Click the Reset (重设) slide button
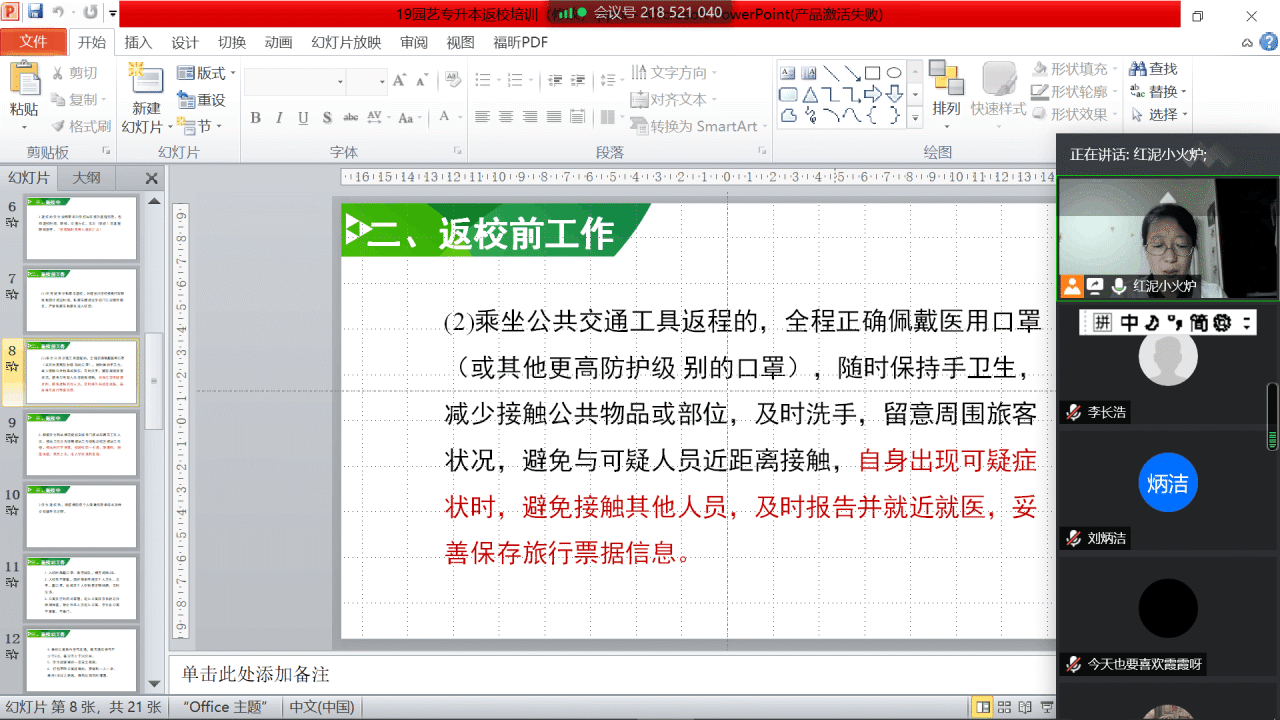 click(x=201, y=100)
